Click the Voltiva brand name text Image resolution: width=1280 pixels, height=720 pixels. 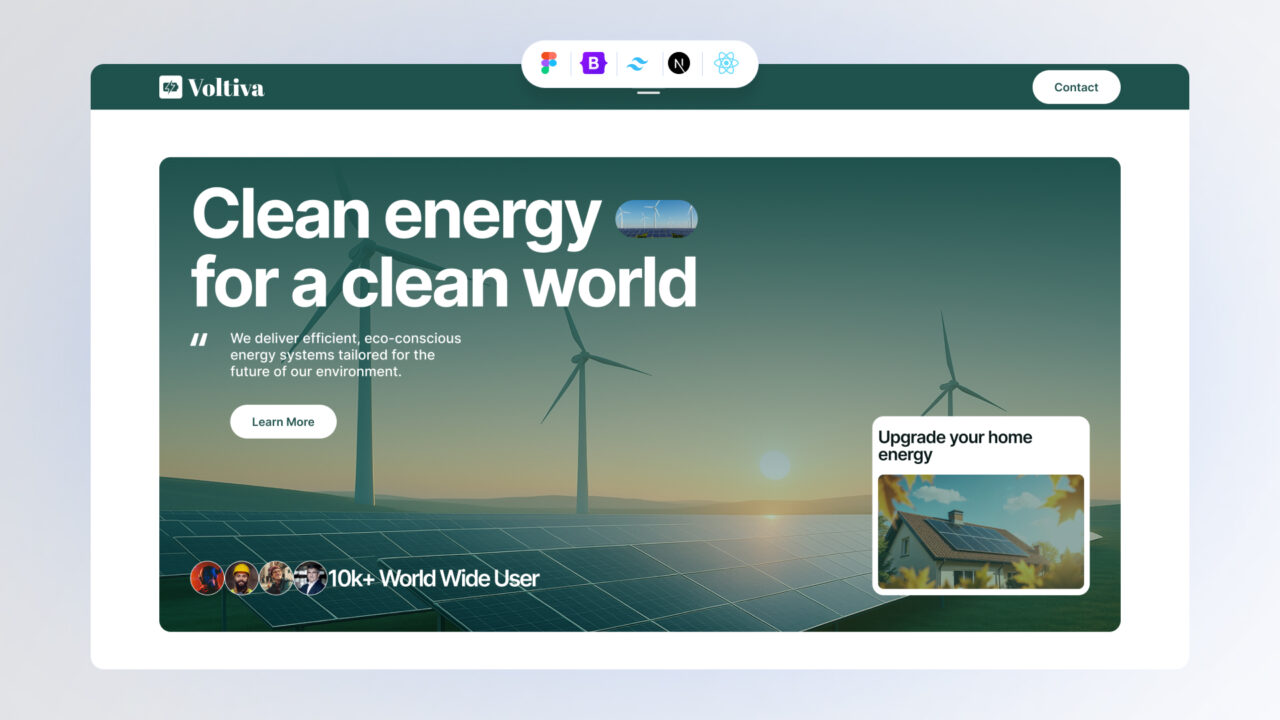tap(226, 88)
